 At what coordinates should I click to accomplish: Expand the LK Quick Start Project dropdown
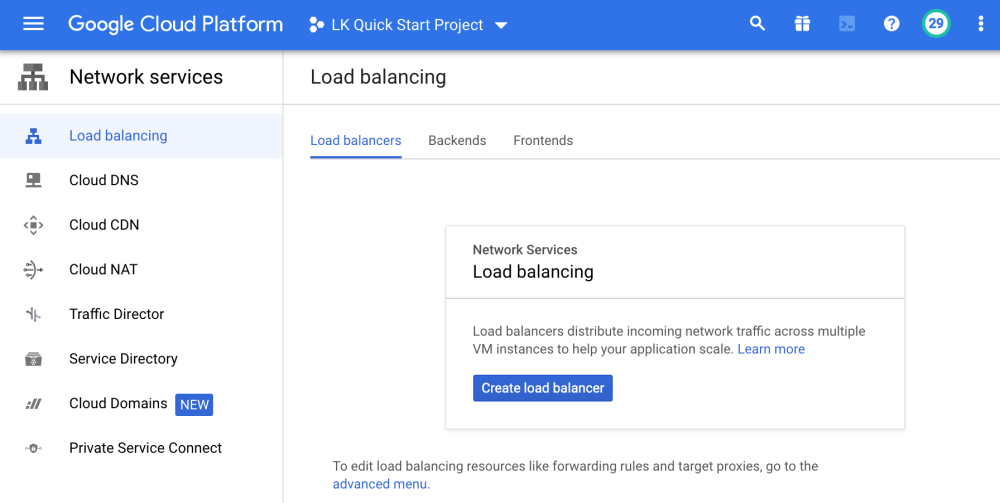point(410,25)
